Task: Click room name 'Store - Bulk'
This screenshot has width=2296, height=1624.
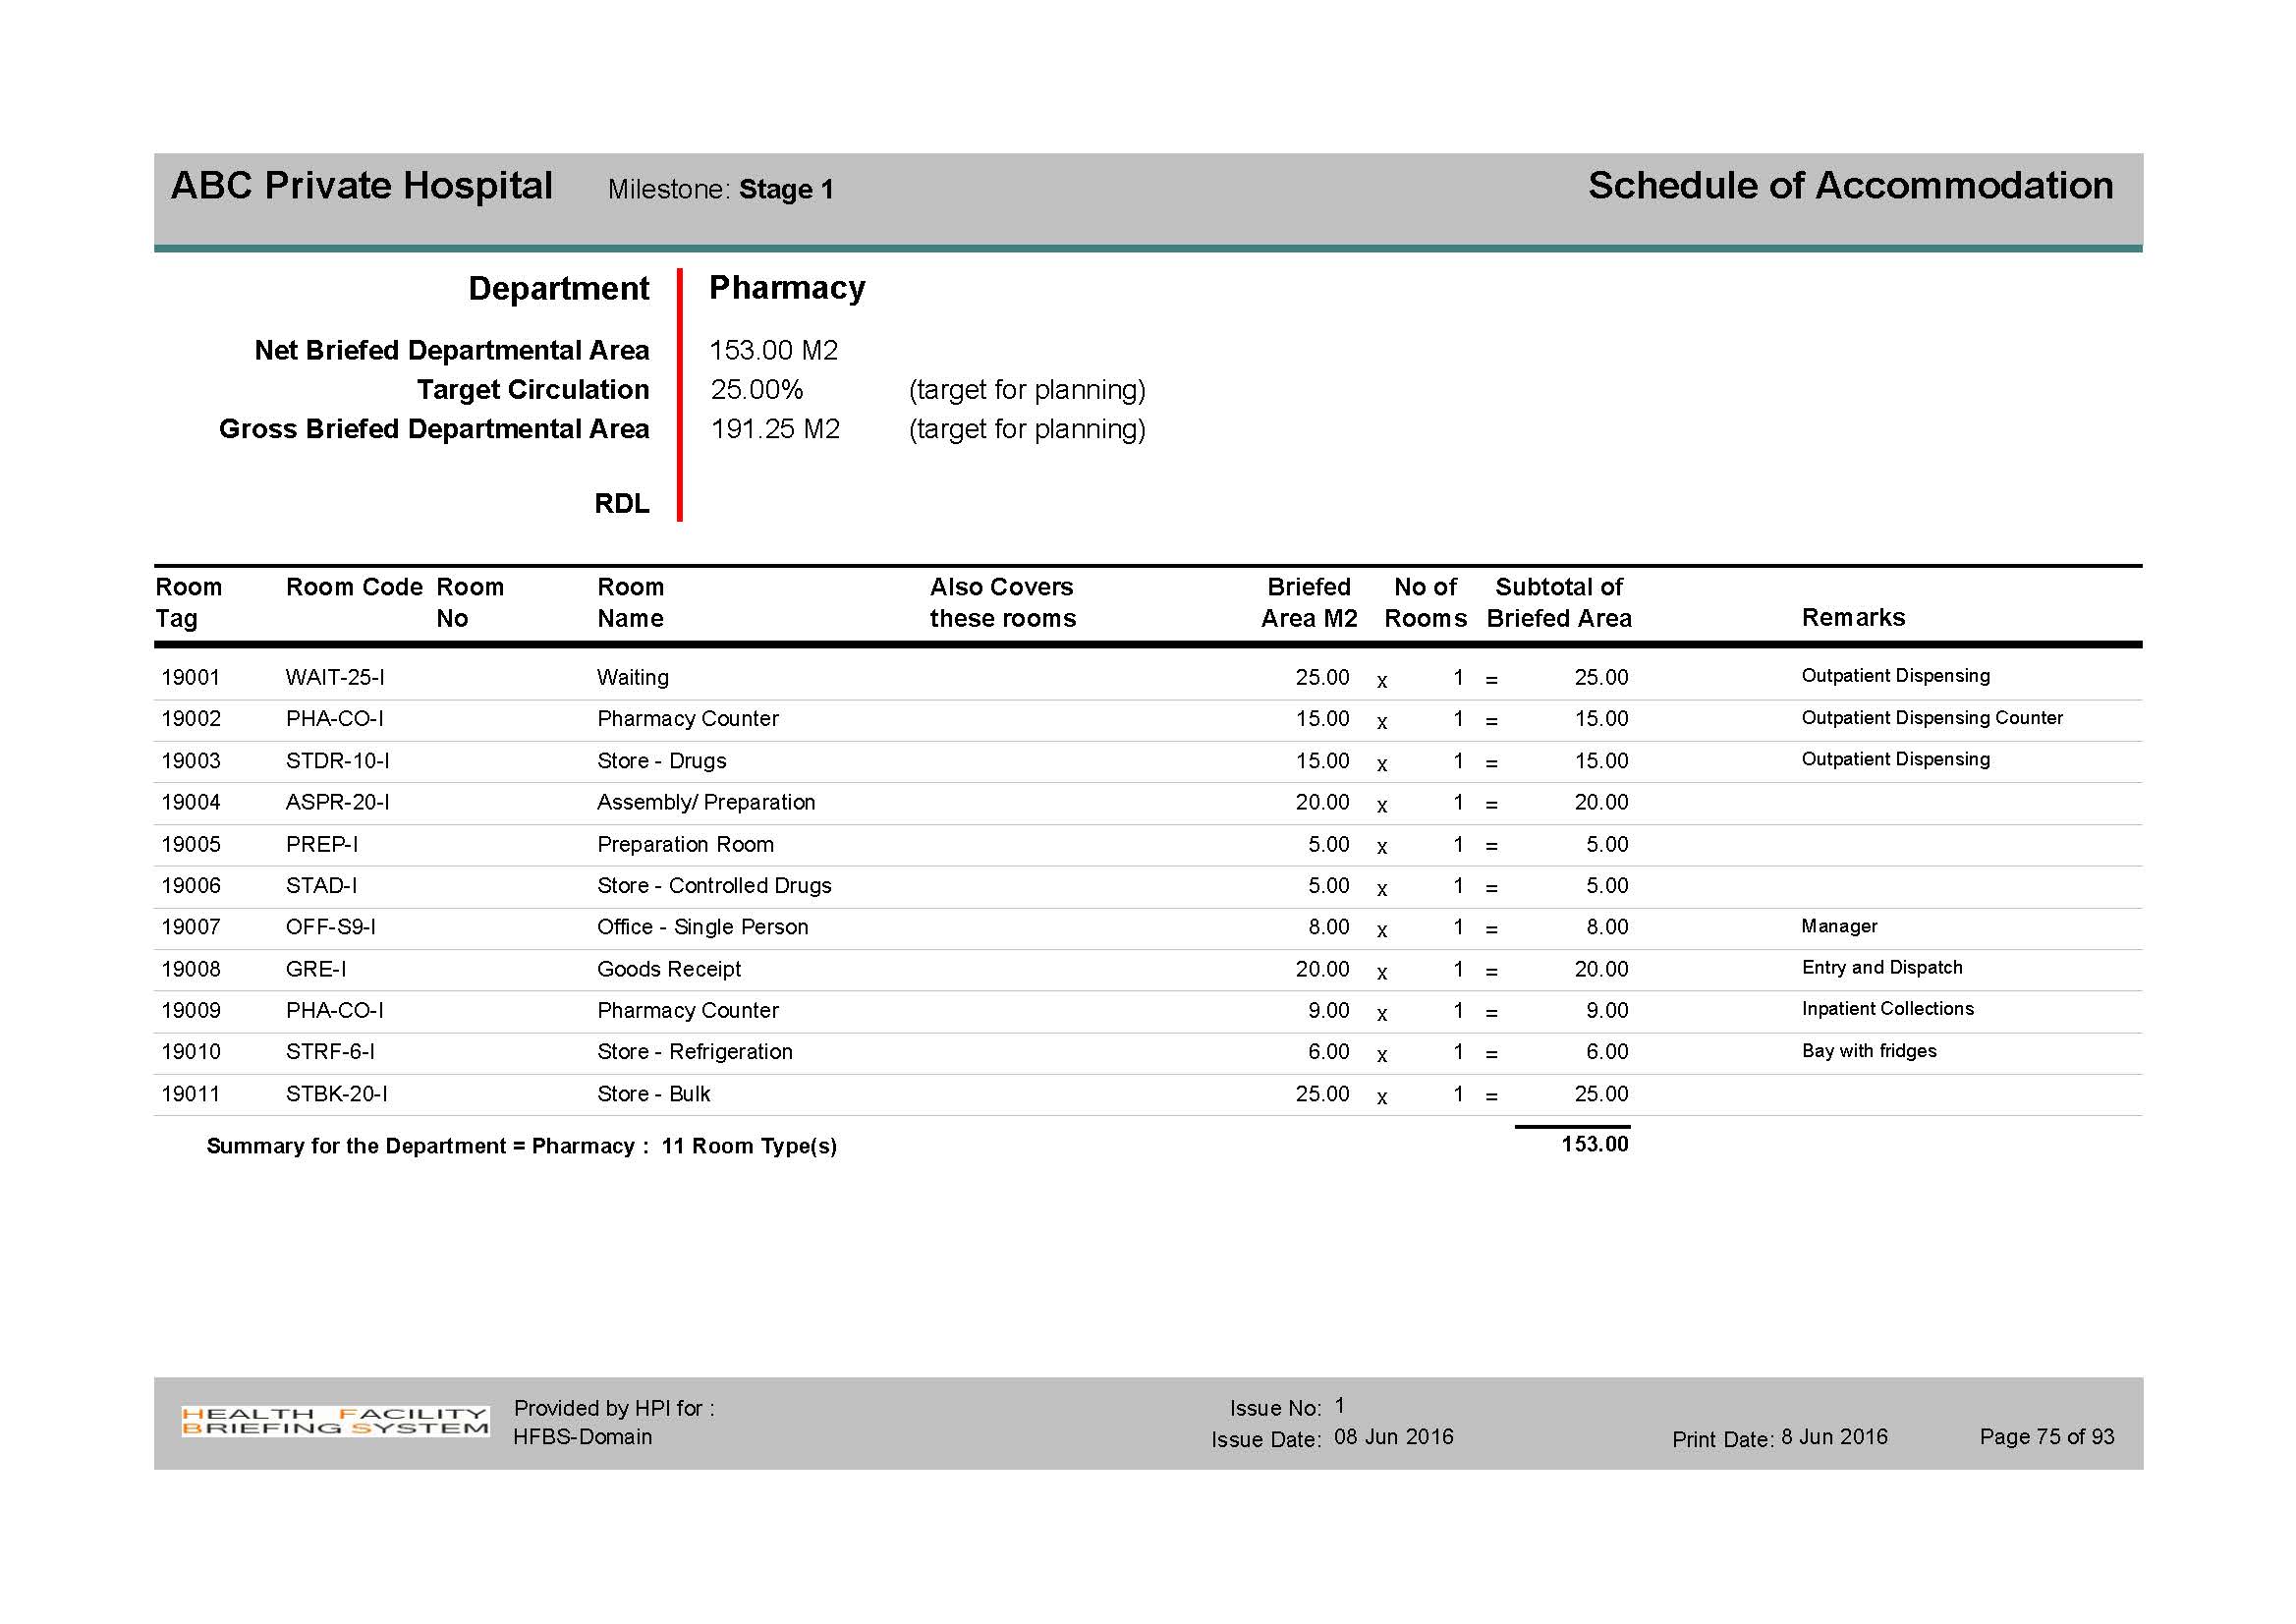Action: point(654,1095)
